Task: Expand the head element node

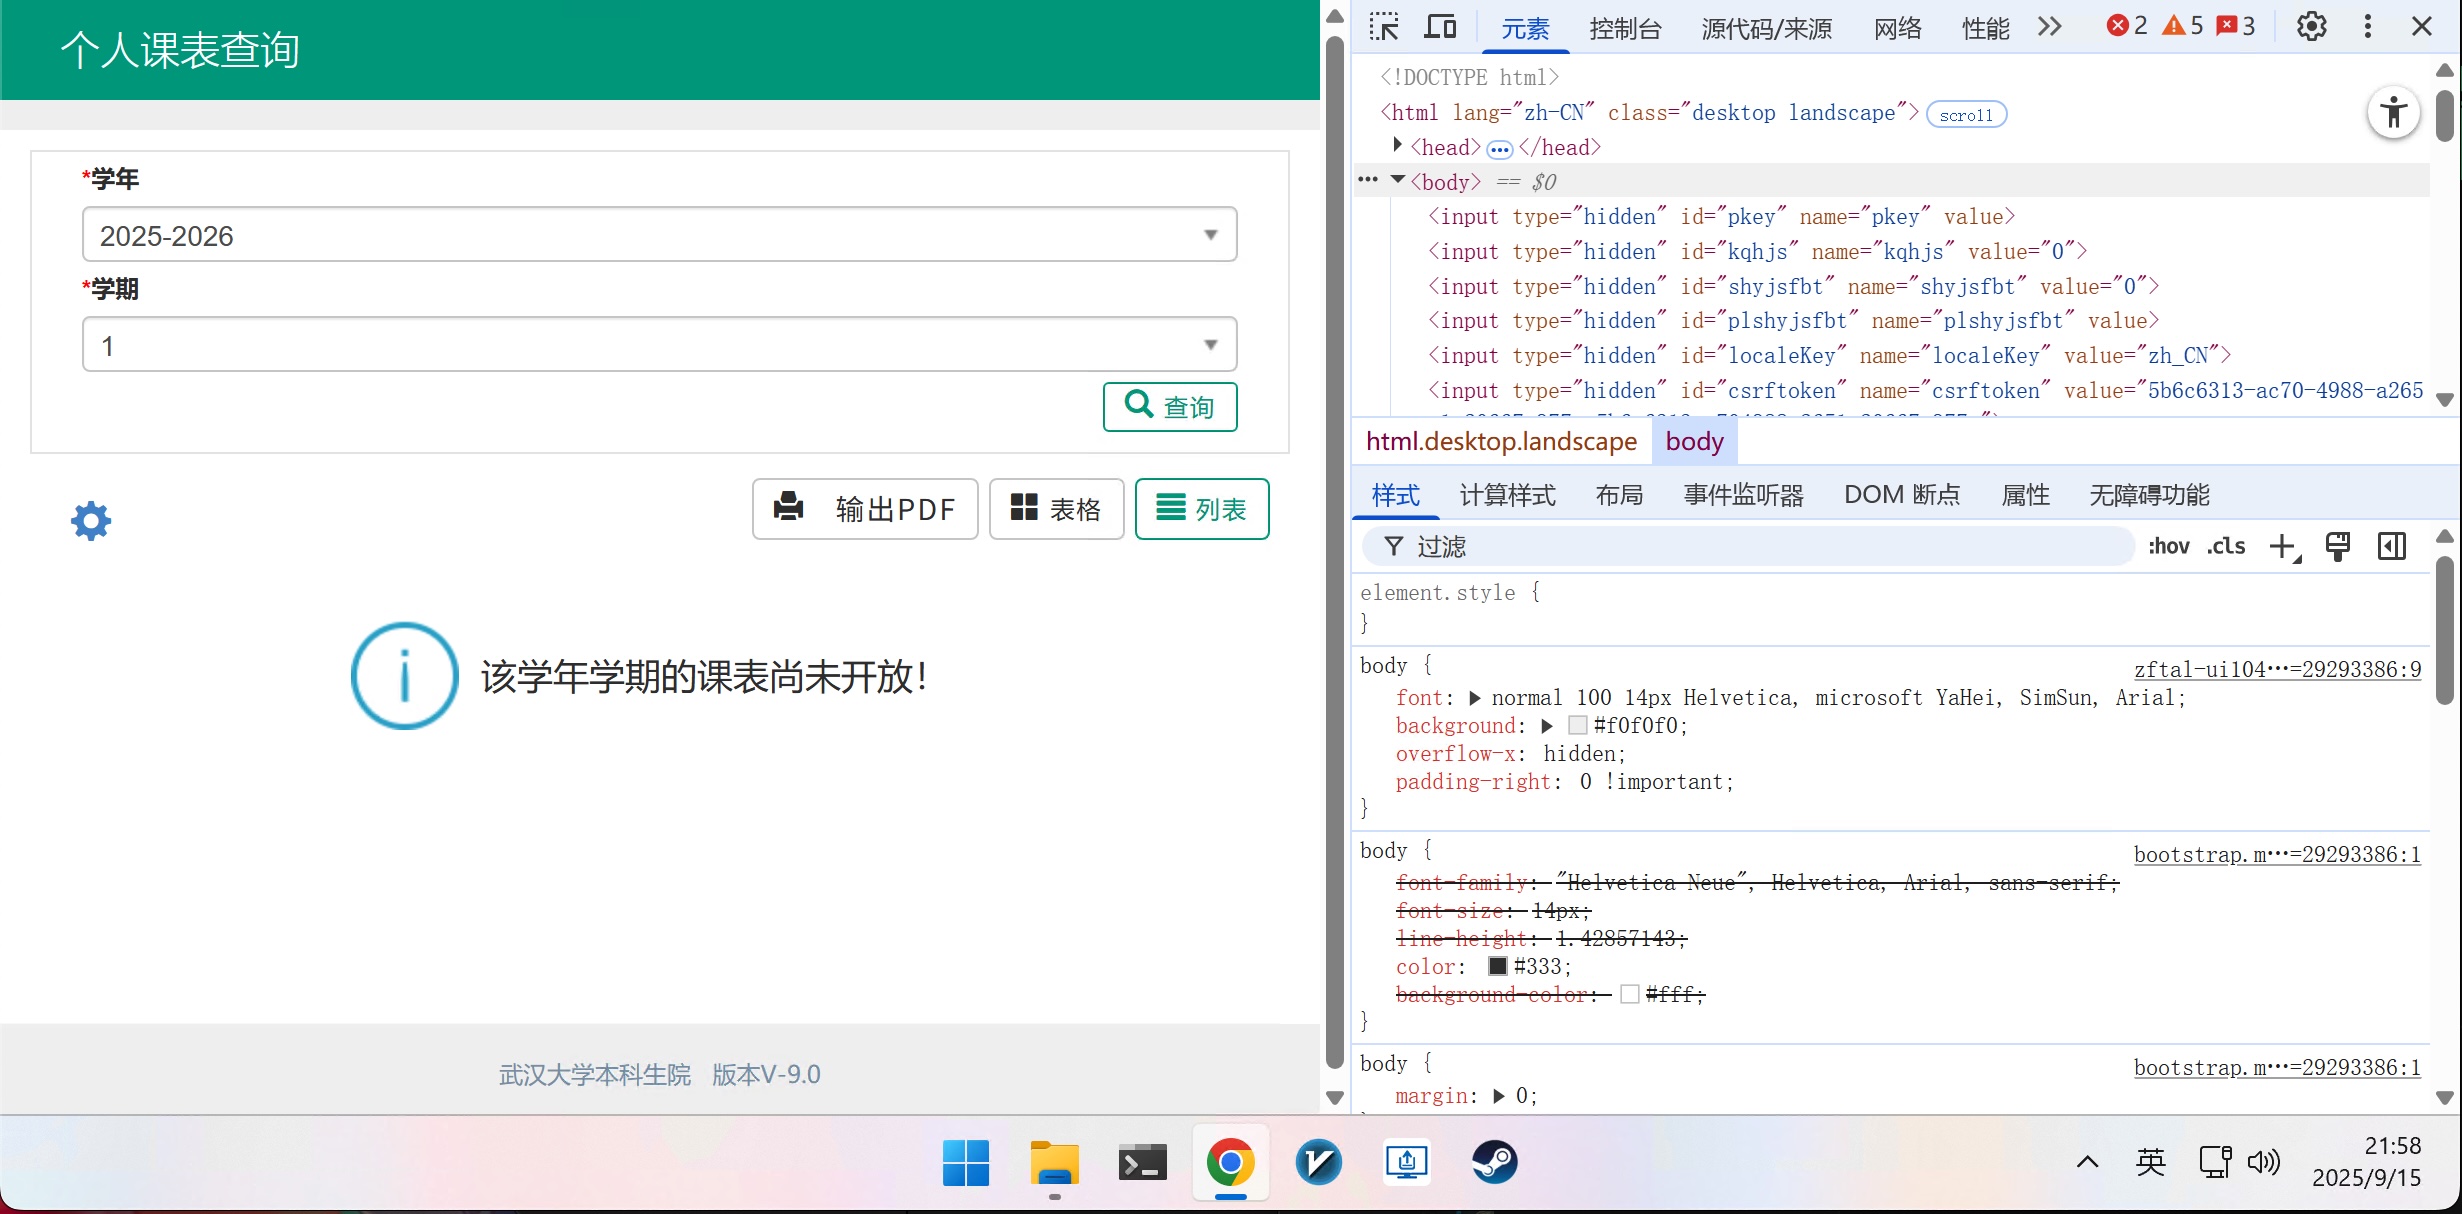Action: (x=1397, y=146)
